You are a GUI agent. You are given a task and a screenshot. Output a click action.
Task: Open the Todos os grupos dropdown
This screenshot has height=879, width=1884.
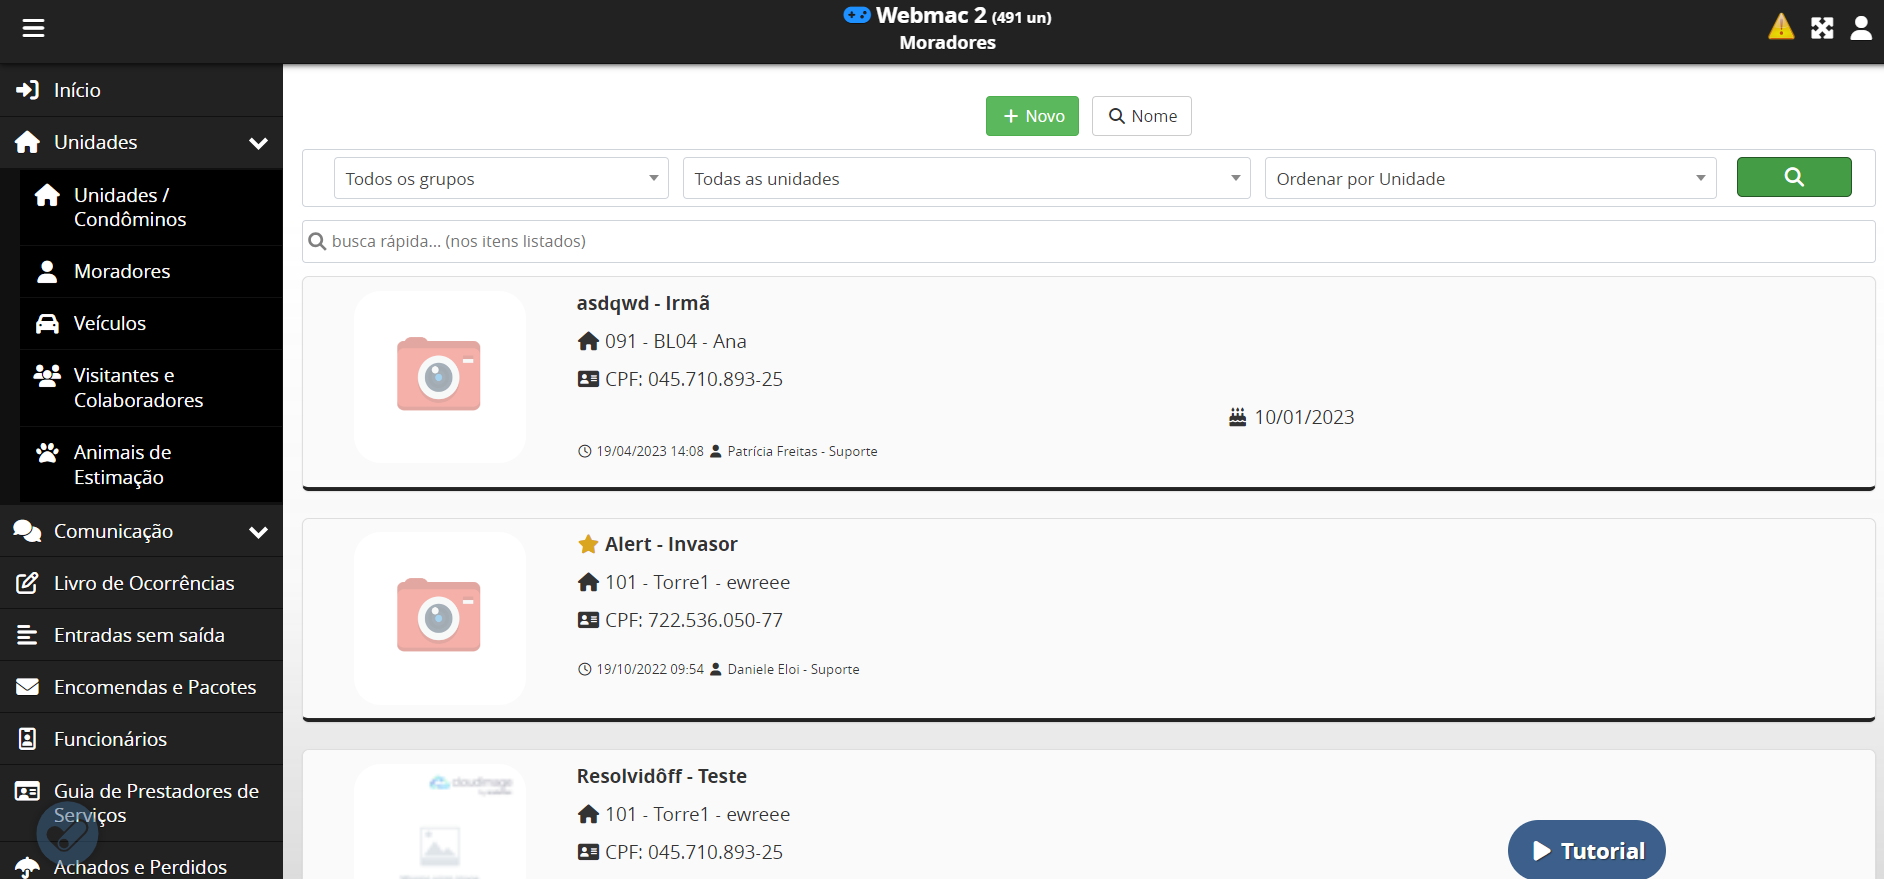click(x=500, y=179)
